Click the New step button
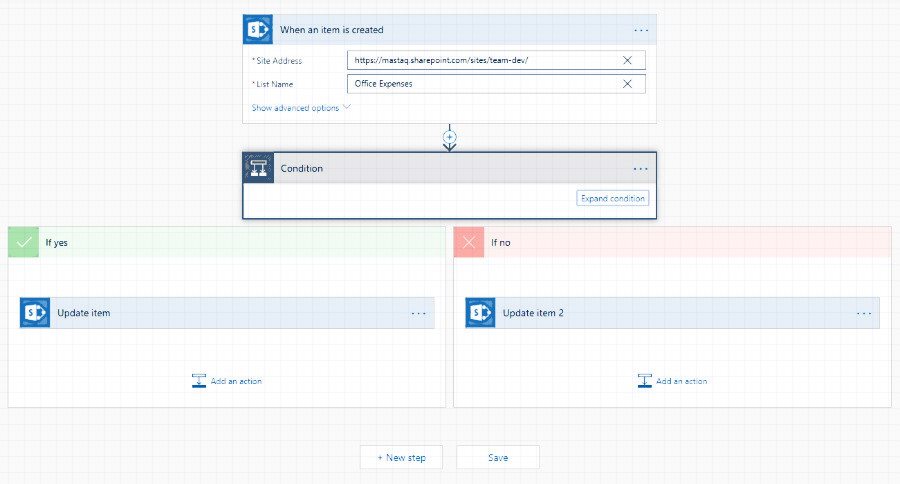Viewport: 900px width, 484px height. [401, 457]
